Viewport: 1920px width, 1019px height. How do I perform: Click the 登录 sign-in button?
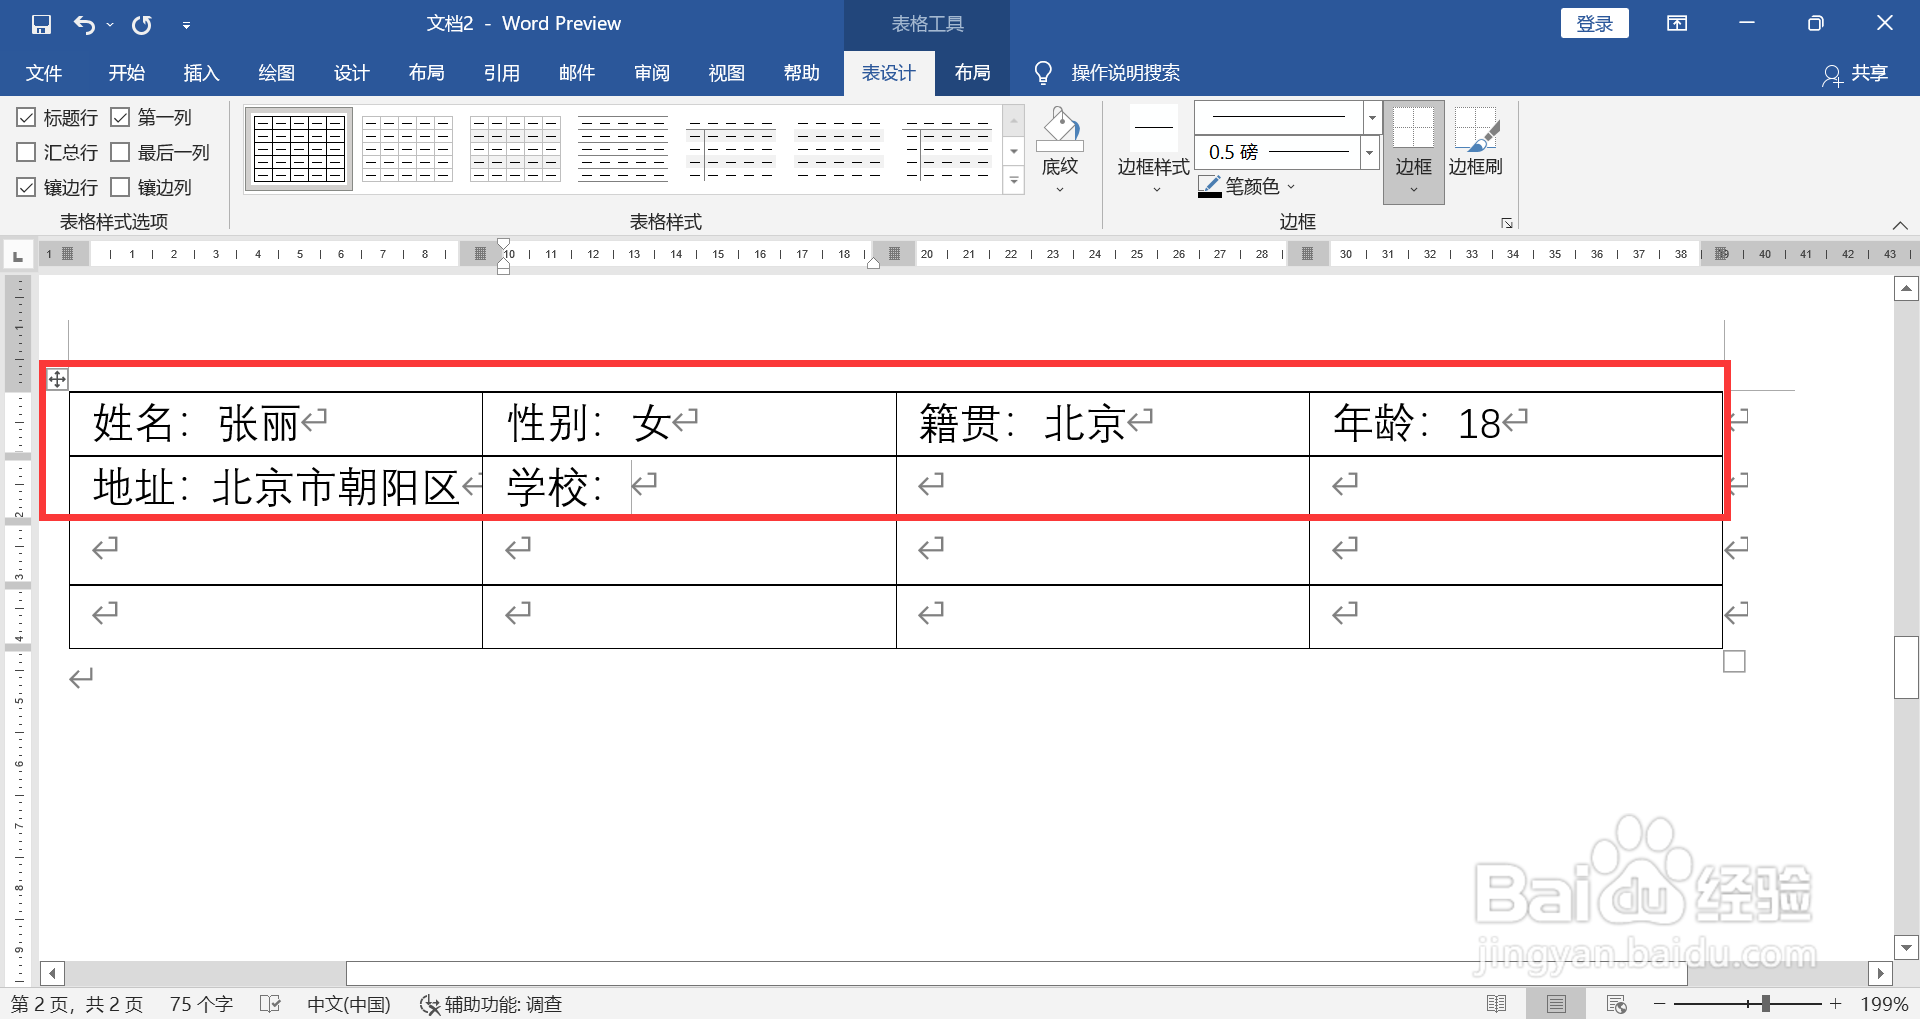click(1595, 23)
